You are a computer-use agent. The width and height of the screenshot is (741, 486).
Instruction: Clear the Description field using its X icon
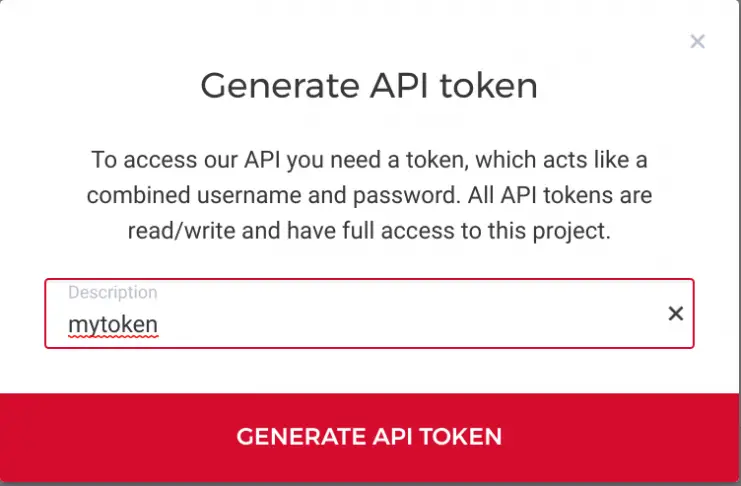(676, 314)
